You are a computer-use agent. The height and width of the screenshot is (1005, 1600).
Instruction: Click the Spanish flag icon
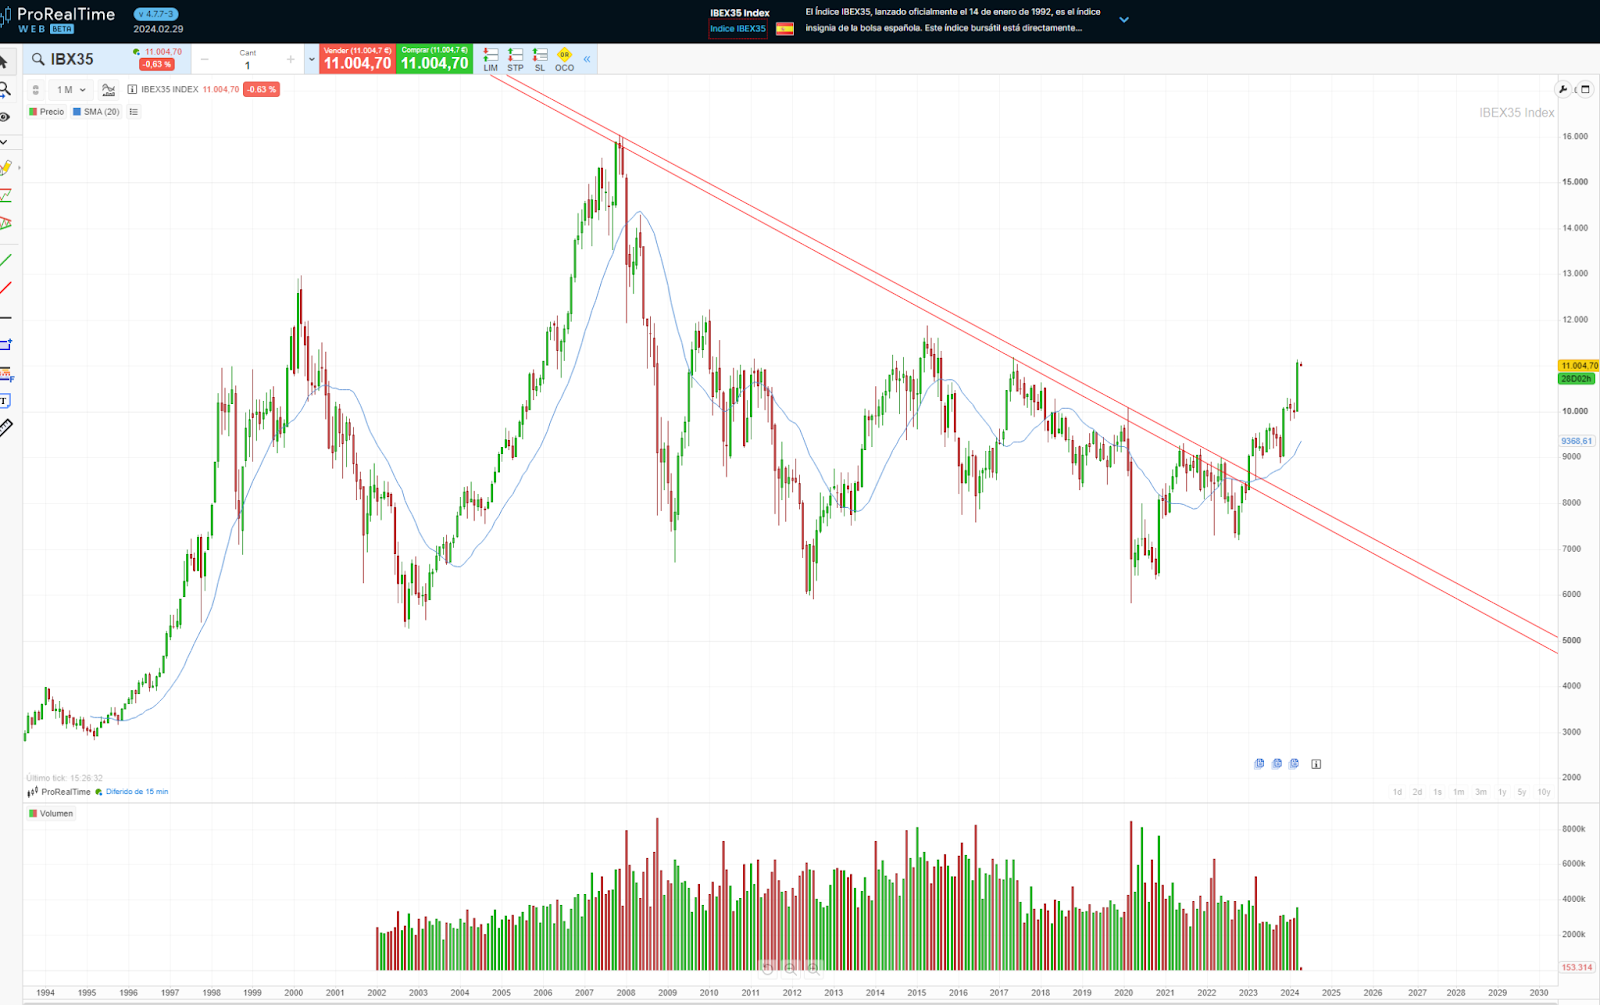pos(785,29)
